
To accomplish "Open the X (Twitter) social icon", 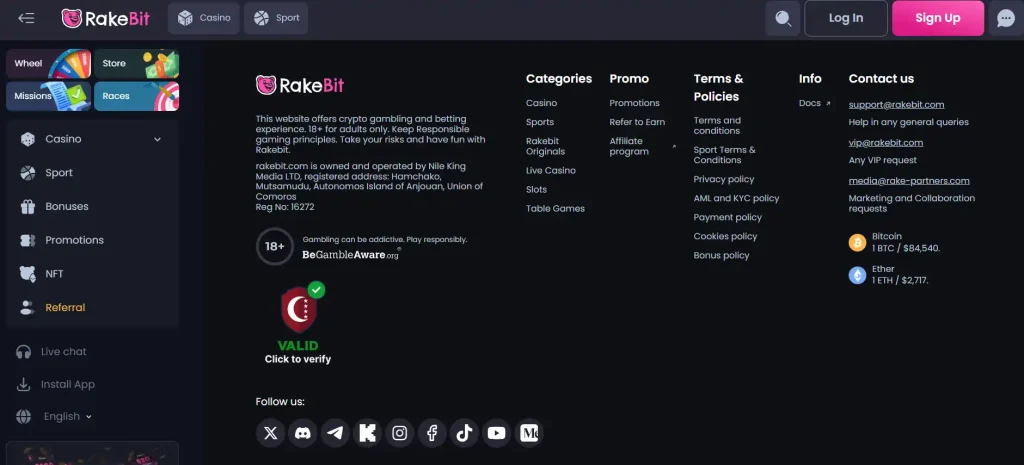I will [x=270, y=433].
